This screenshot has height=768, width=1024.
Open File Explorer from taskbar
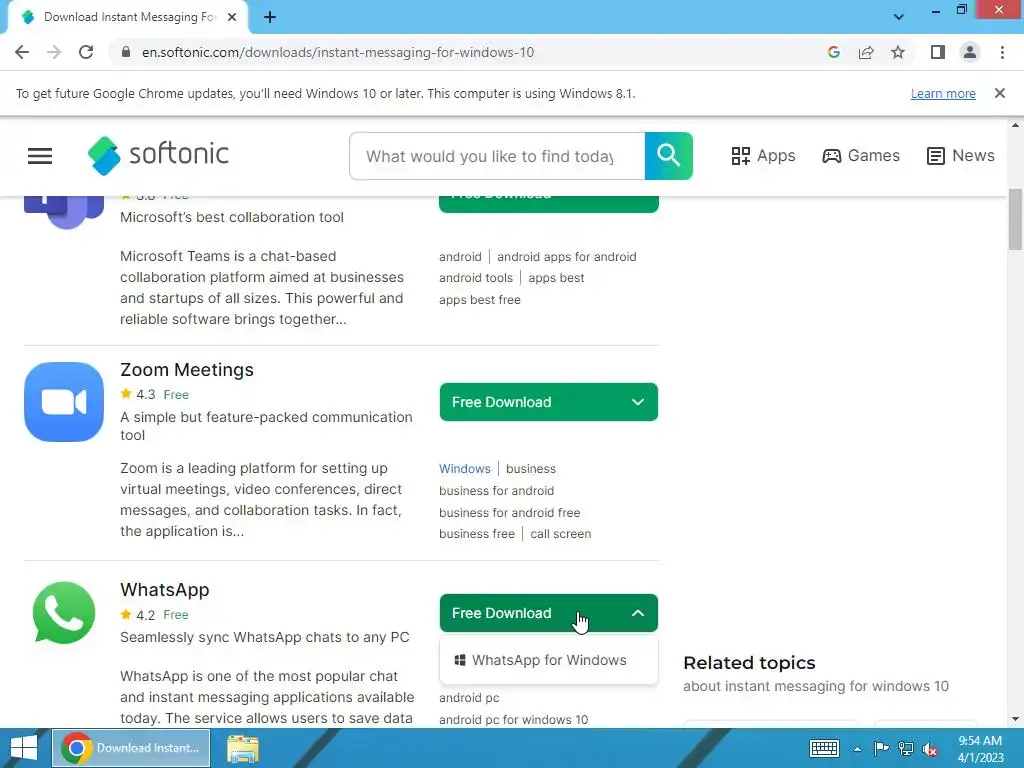[x=243, y=748]
